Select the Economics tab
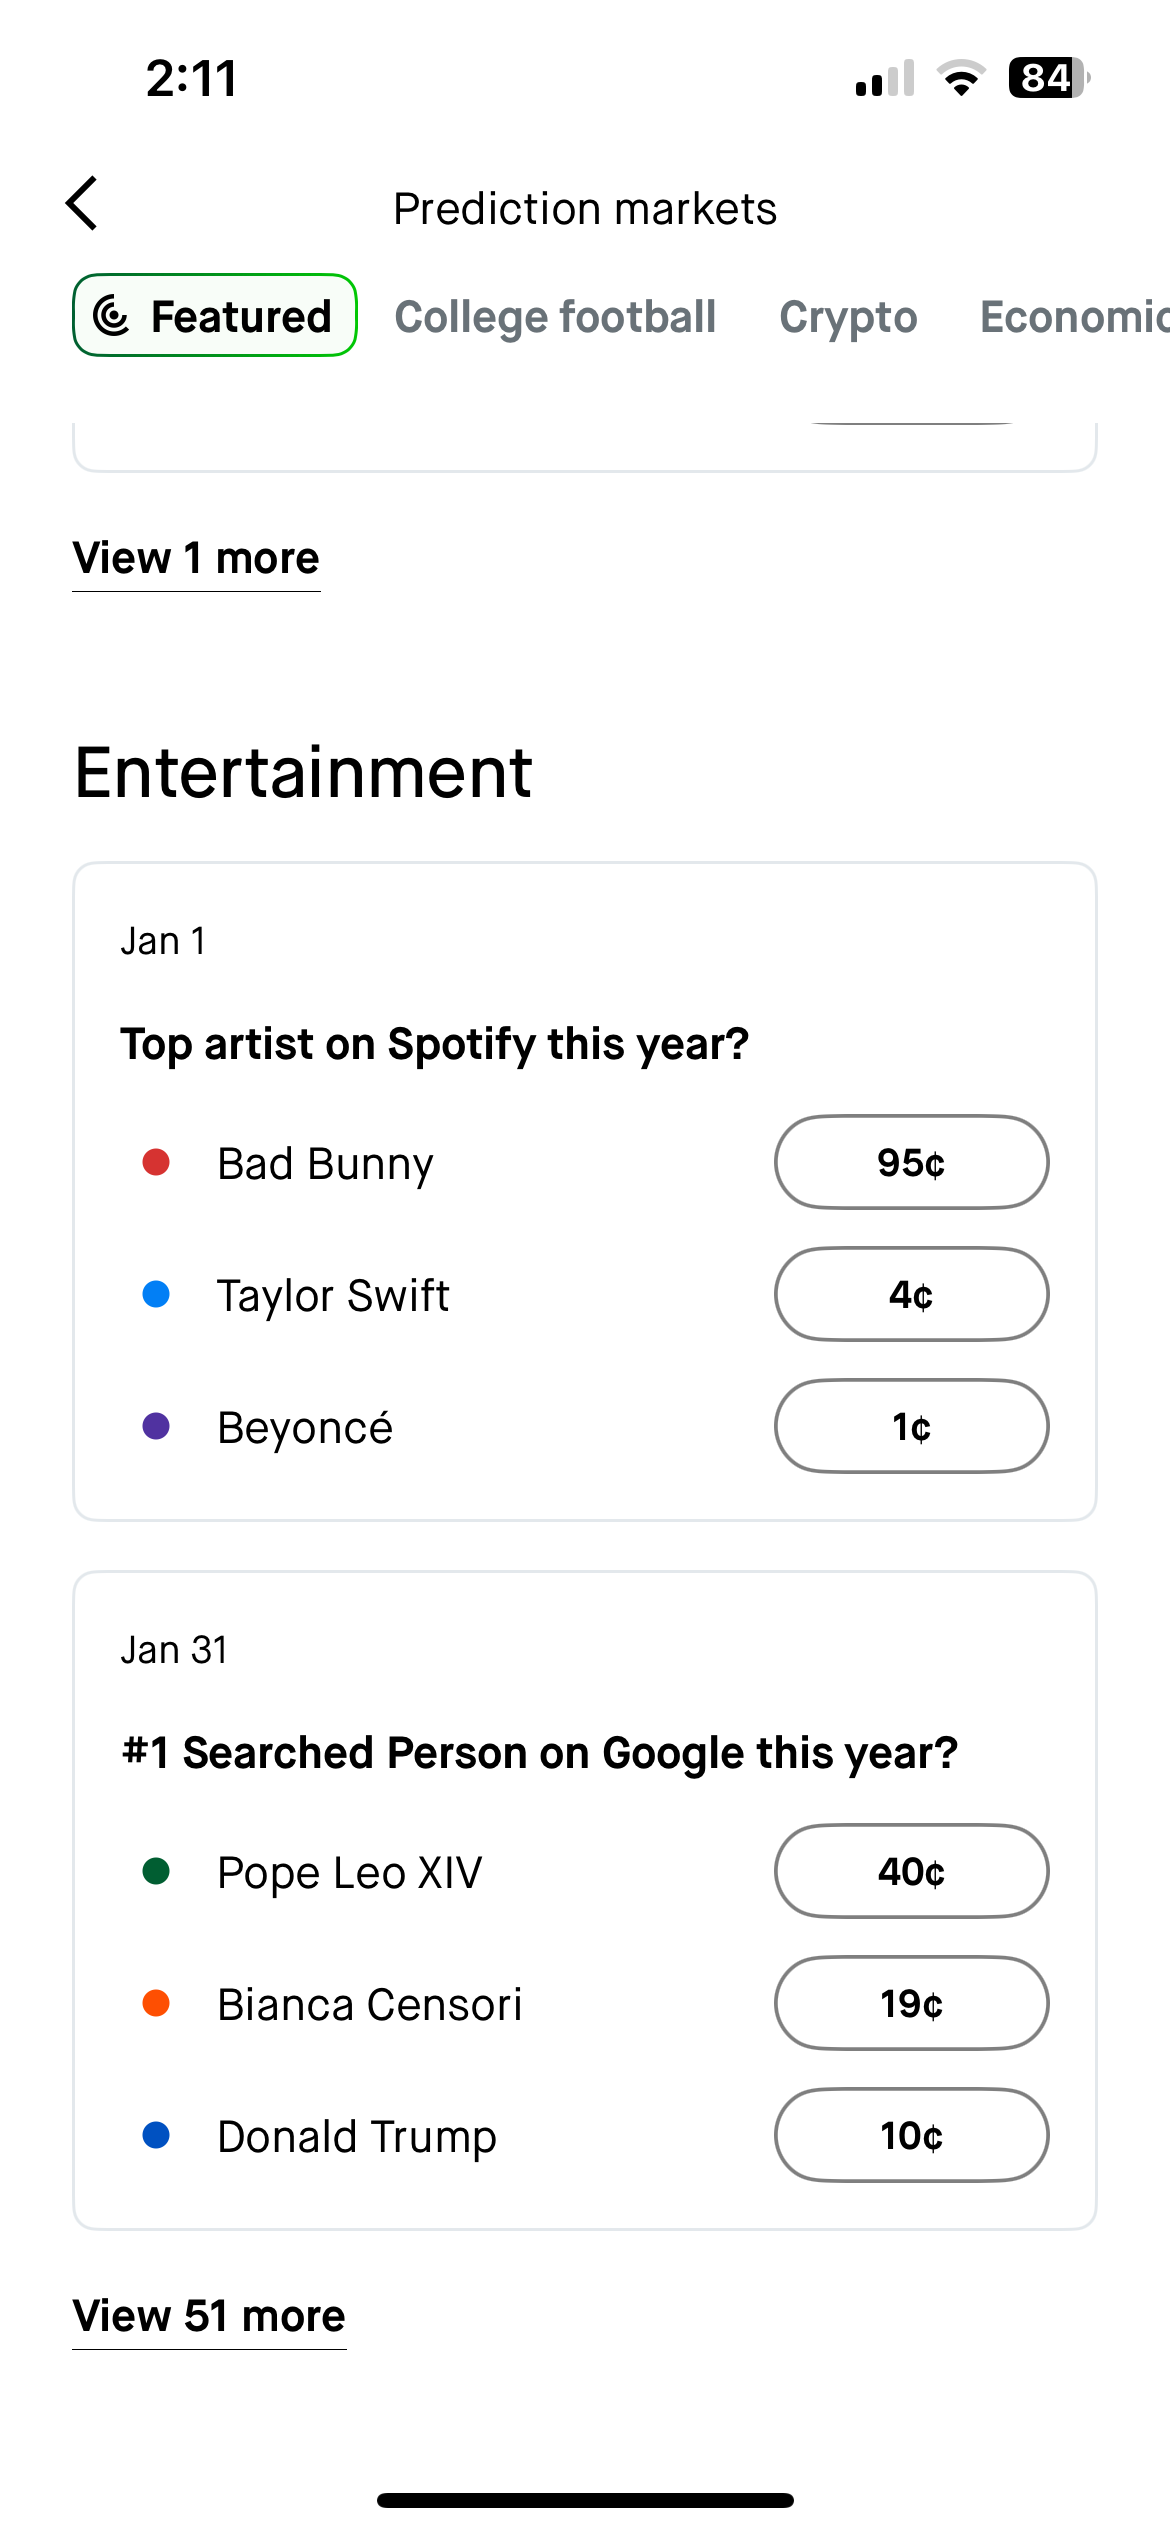Screen dimensions: 1170x2532 [x=1072, y=316]
